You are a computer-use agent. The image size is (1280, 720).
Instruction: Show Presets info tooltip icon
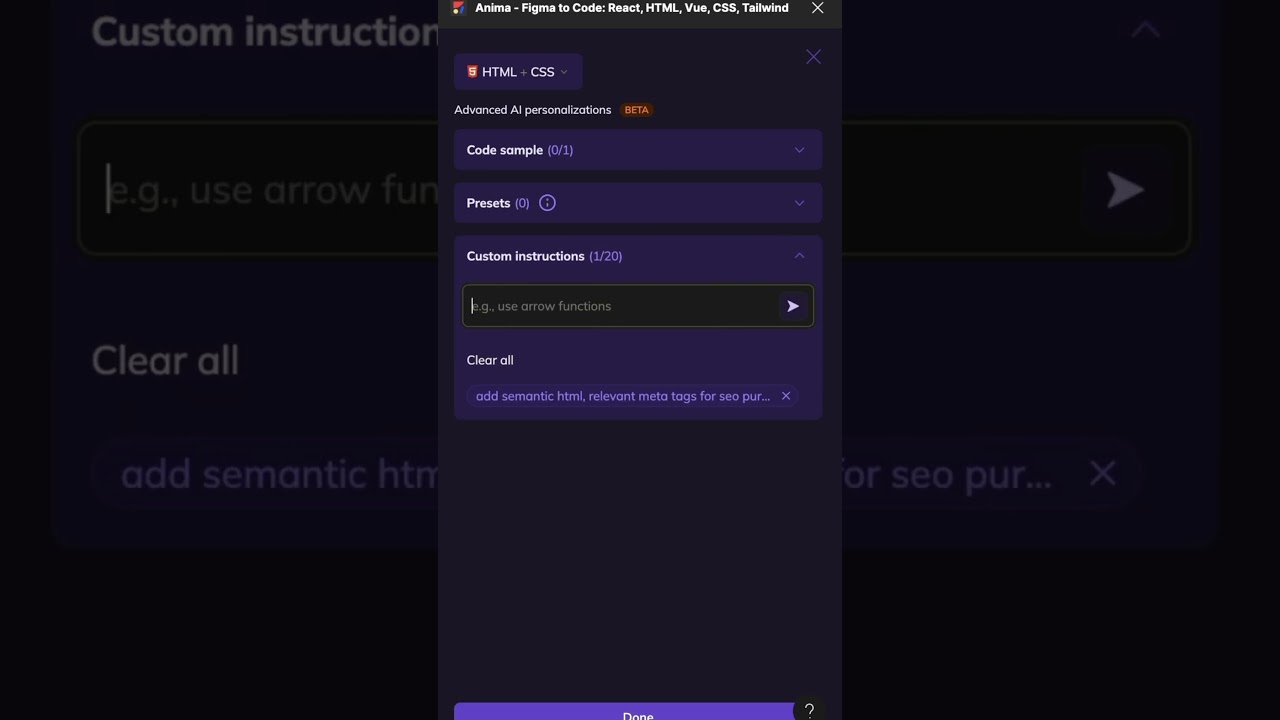(x=547, y=203)
